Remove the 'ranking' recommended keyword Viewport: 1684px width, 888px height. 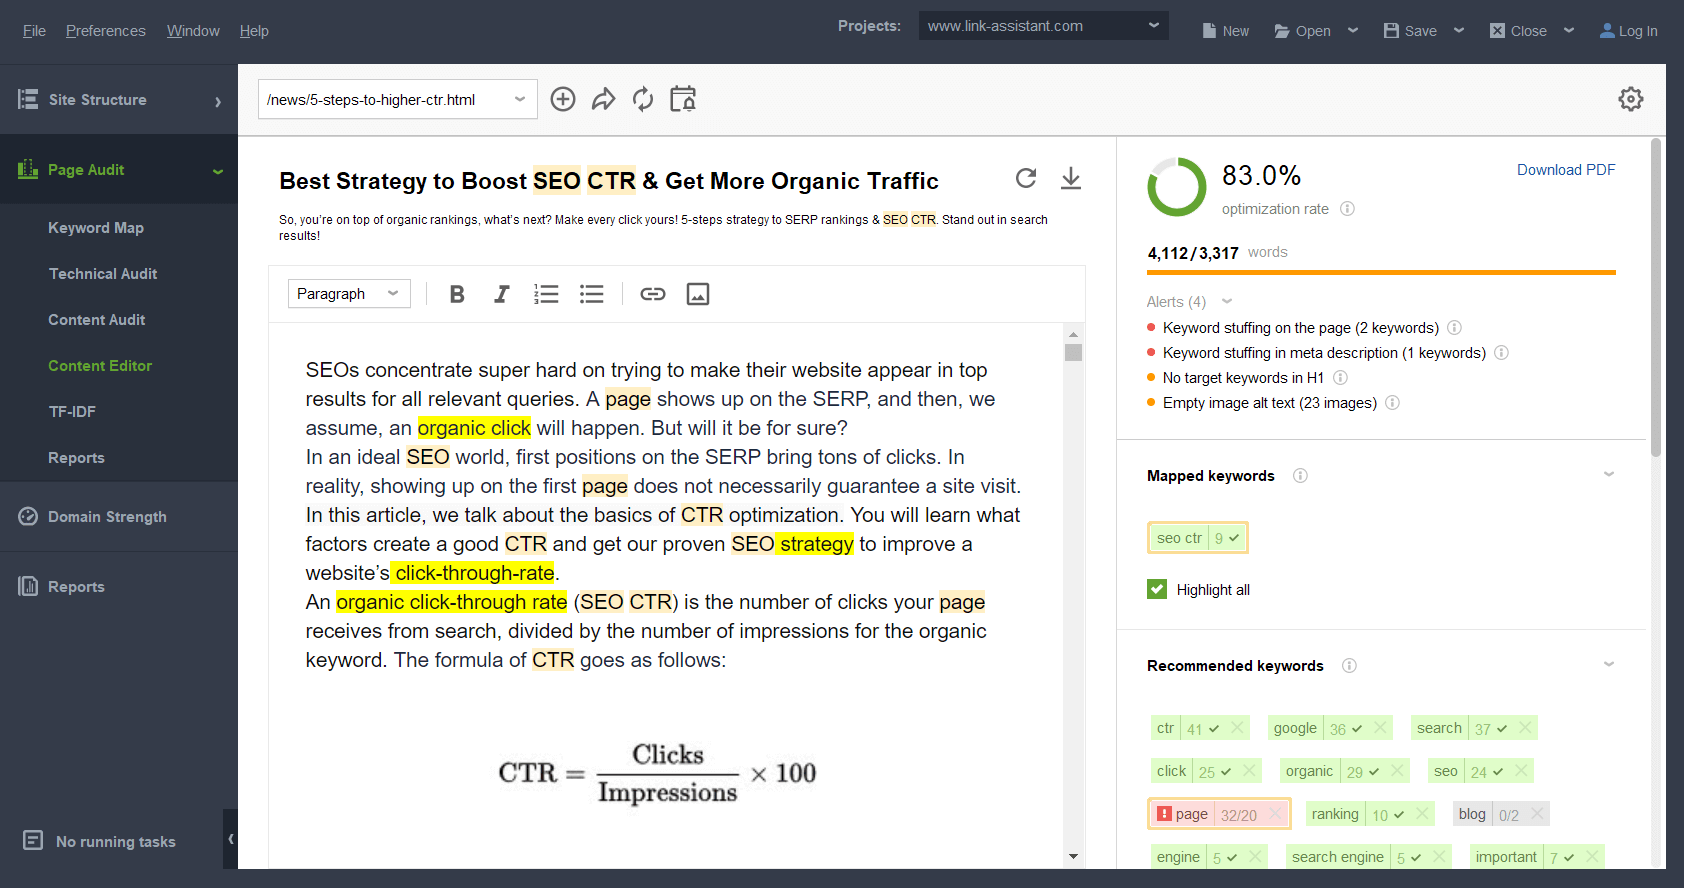[x=1423, y=814]
